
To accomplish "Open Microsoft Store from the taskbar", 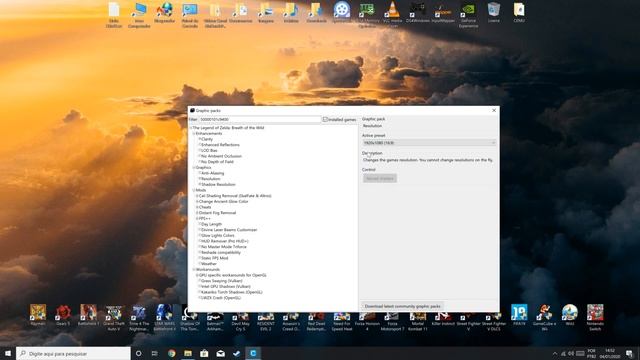I will [x=204, y=353].
